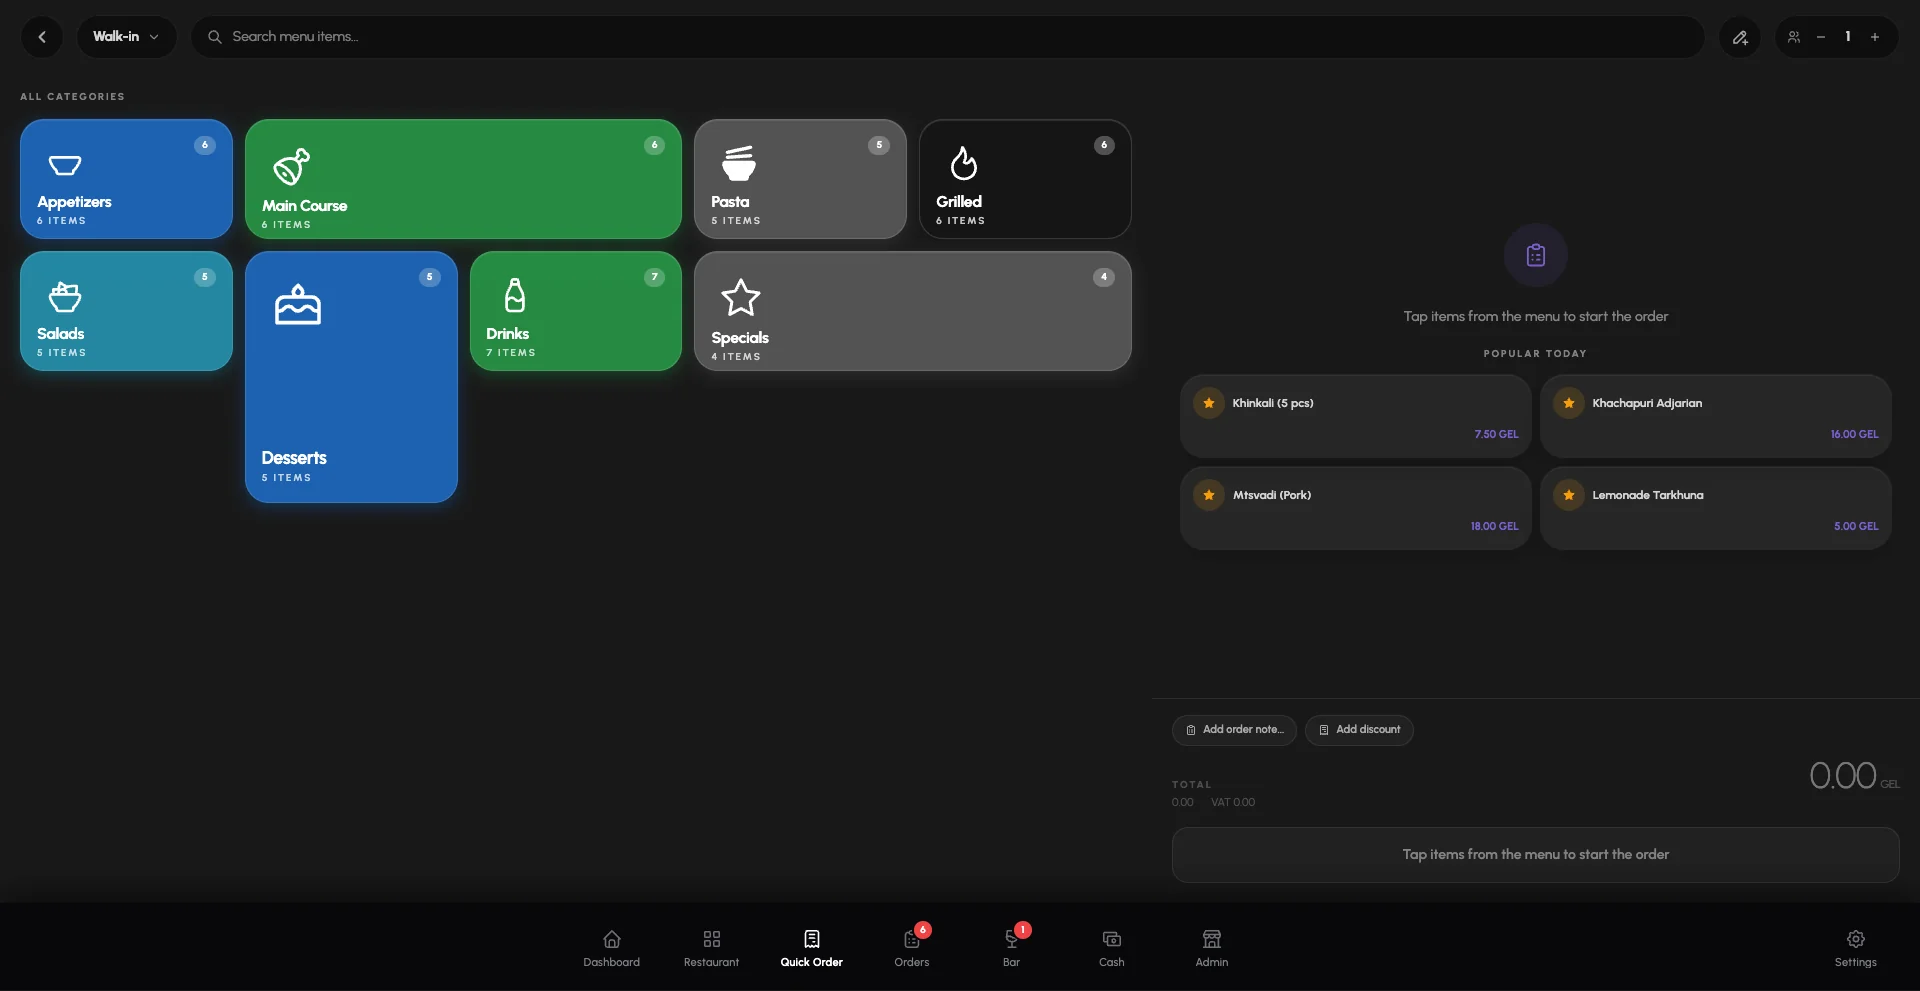Open the Main Course category tile
This screenshot has width=1920, height=991.
[x=463, y=179]
